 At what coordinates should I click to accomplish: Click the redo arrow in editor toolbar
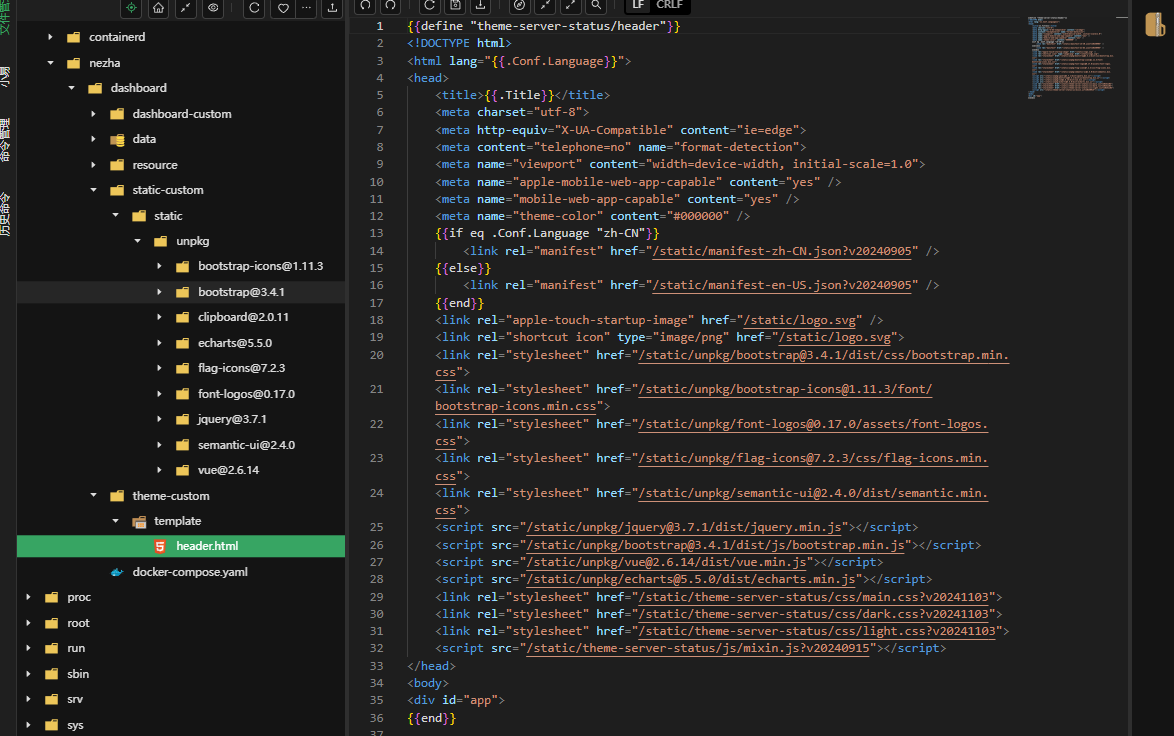(x=390, y=6)
